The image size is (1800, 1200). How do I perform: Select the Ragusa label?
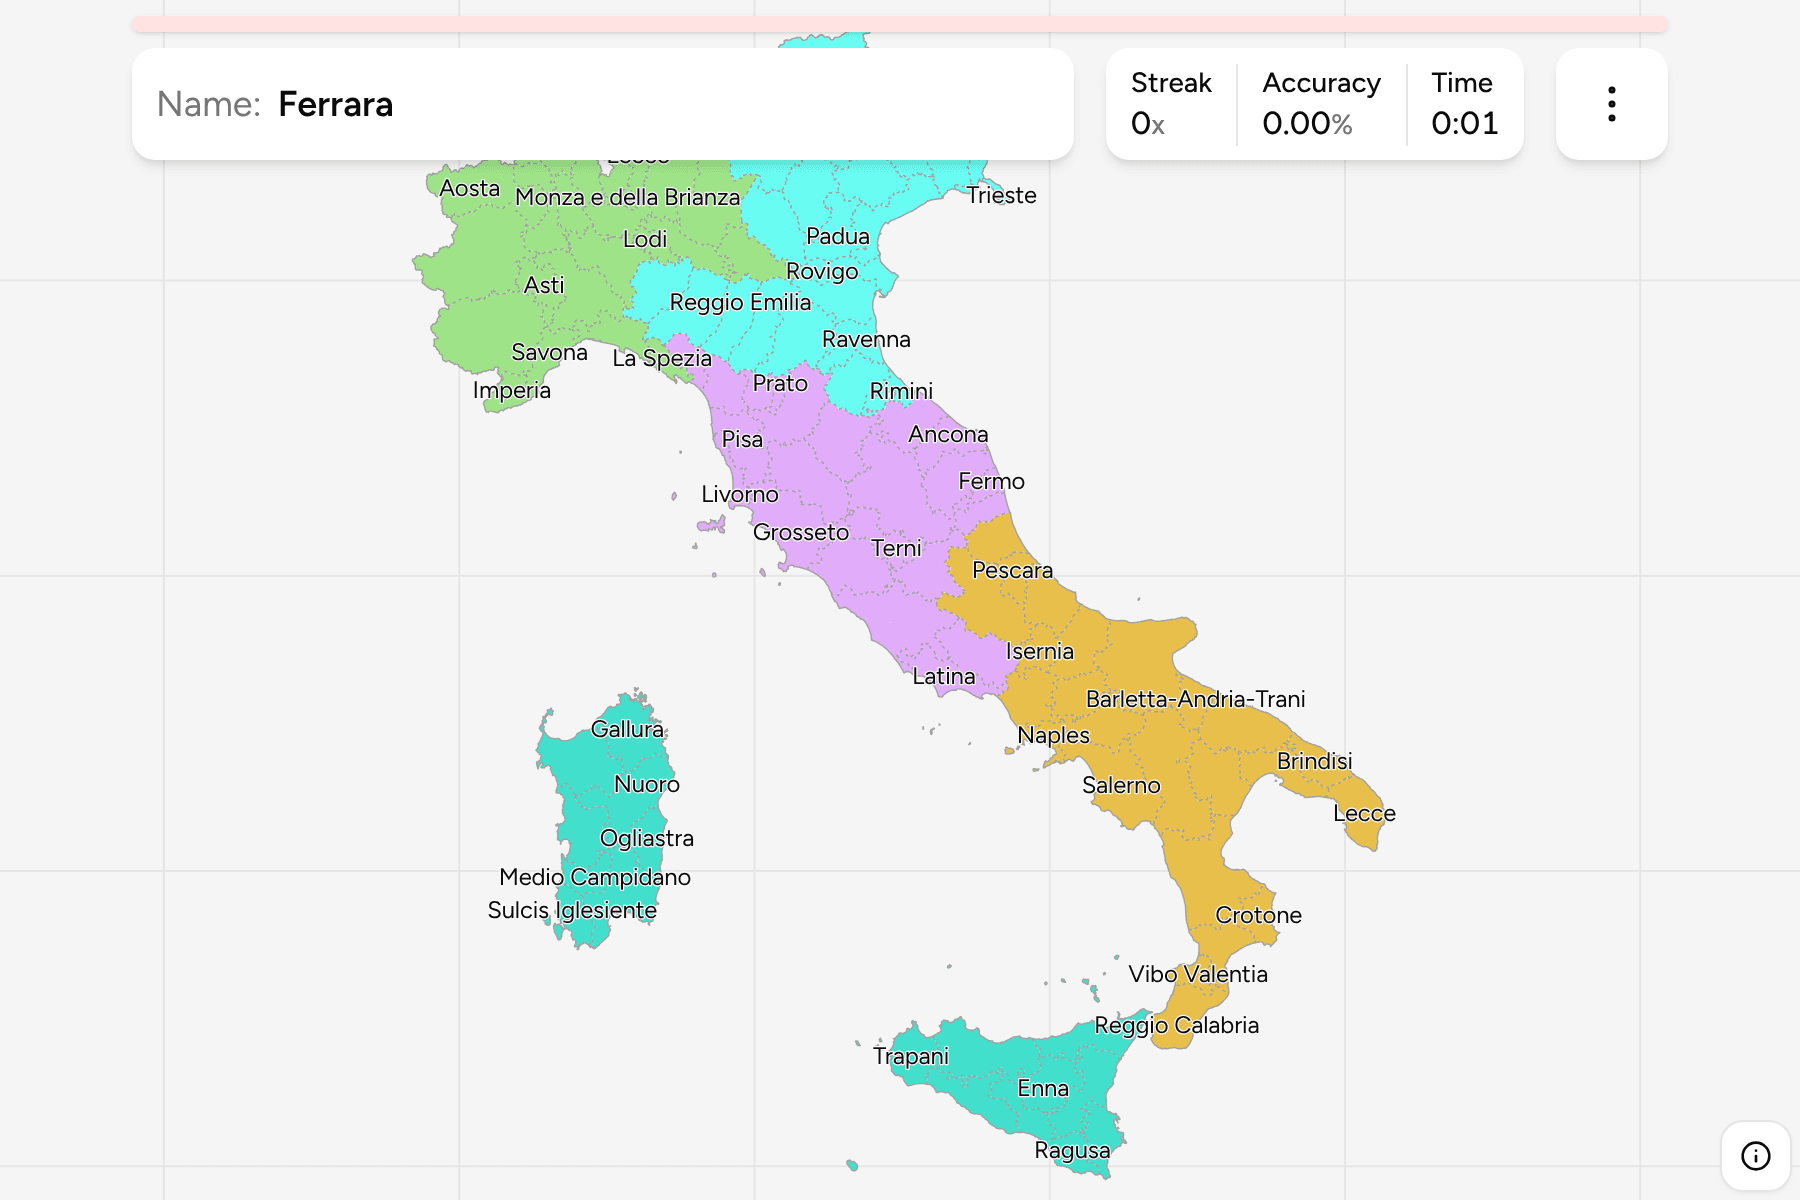(1072, 1150)
